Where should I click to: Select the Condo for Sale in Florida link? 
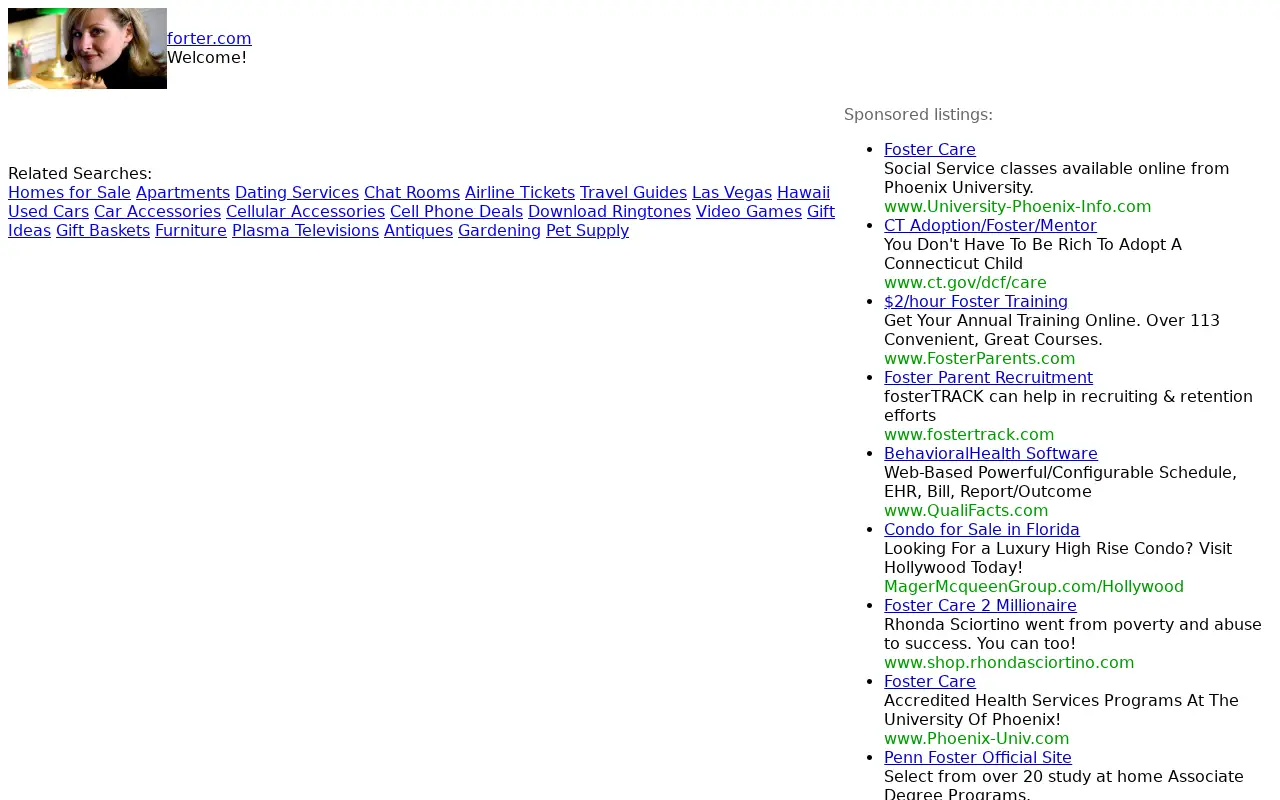[x=982, y=530]
